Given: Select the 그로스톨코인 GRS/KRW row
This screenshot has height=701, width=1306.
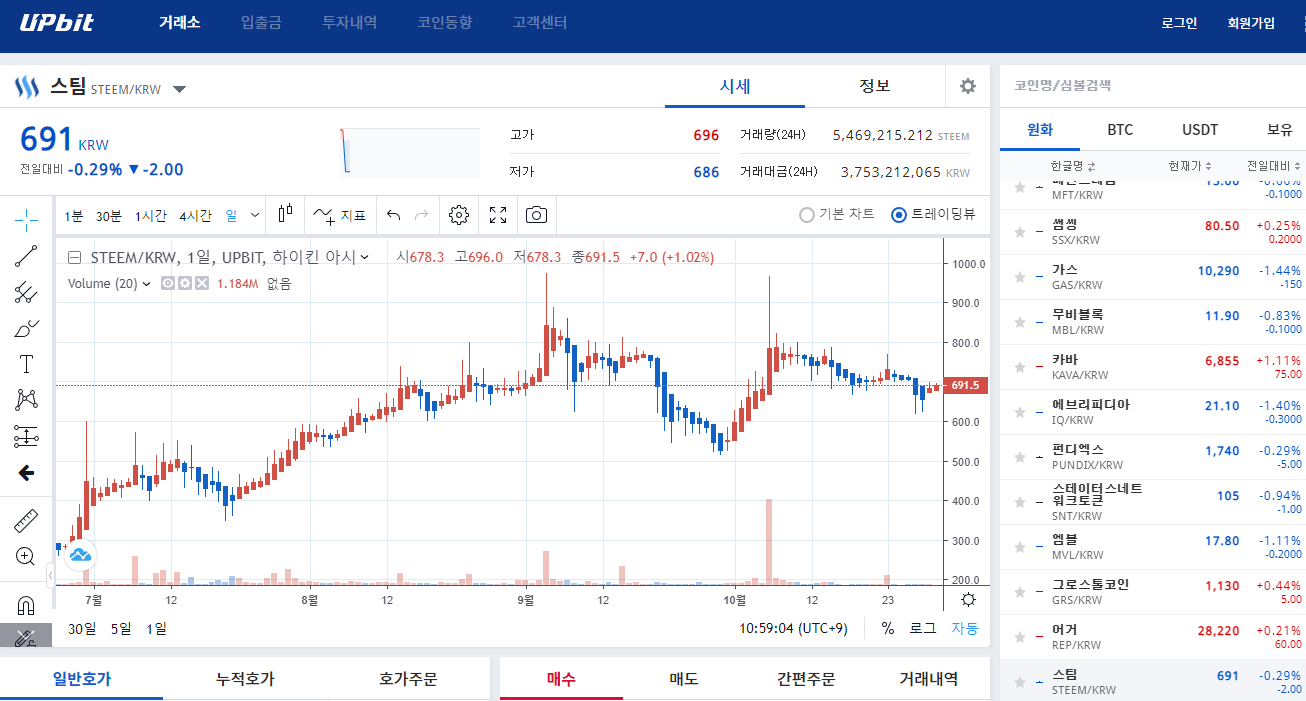Looking at the screenshot, I should tap(1152, 592).
